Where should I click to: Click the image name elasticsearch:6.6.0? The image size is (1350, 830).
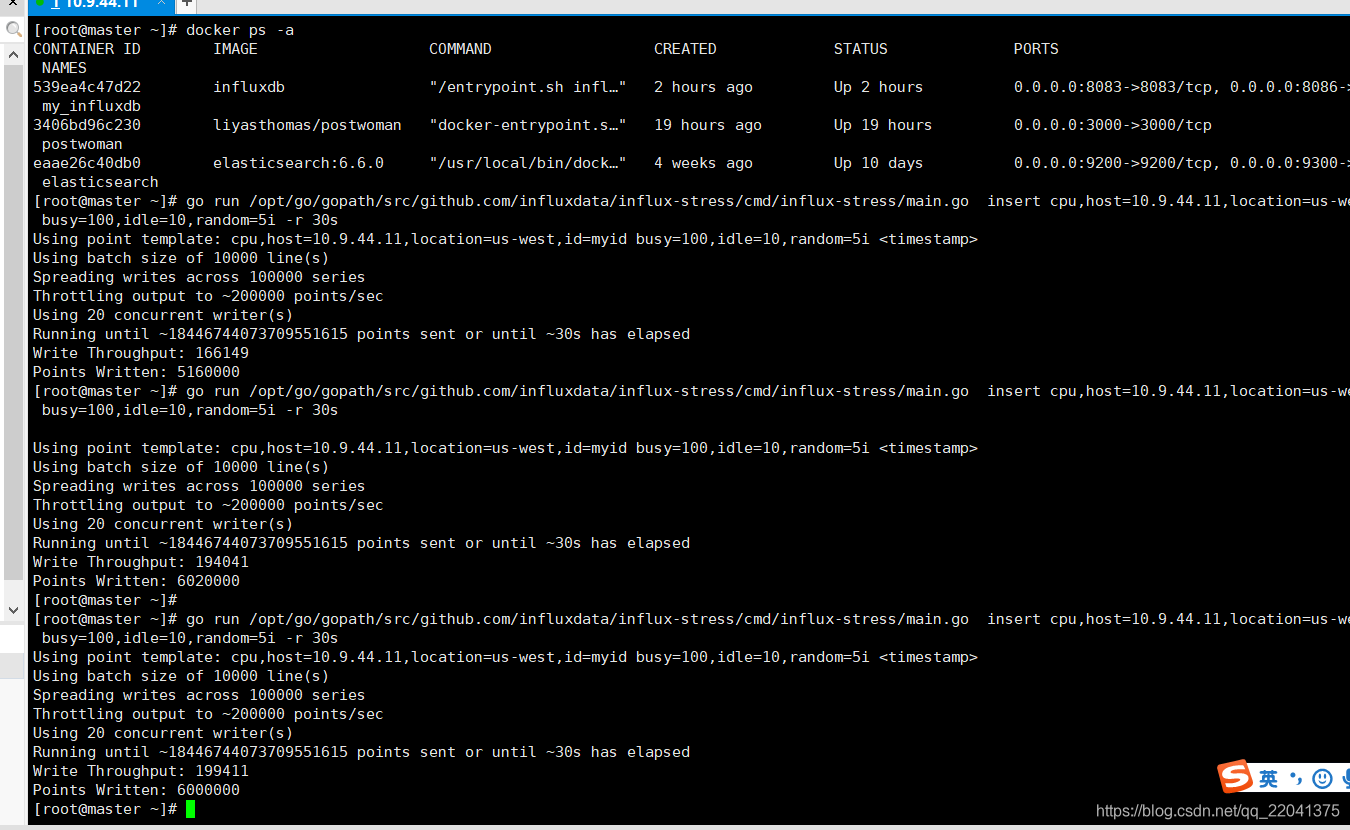click(x=298, y=163)
